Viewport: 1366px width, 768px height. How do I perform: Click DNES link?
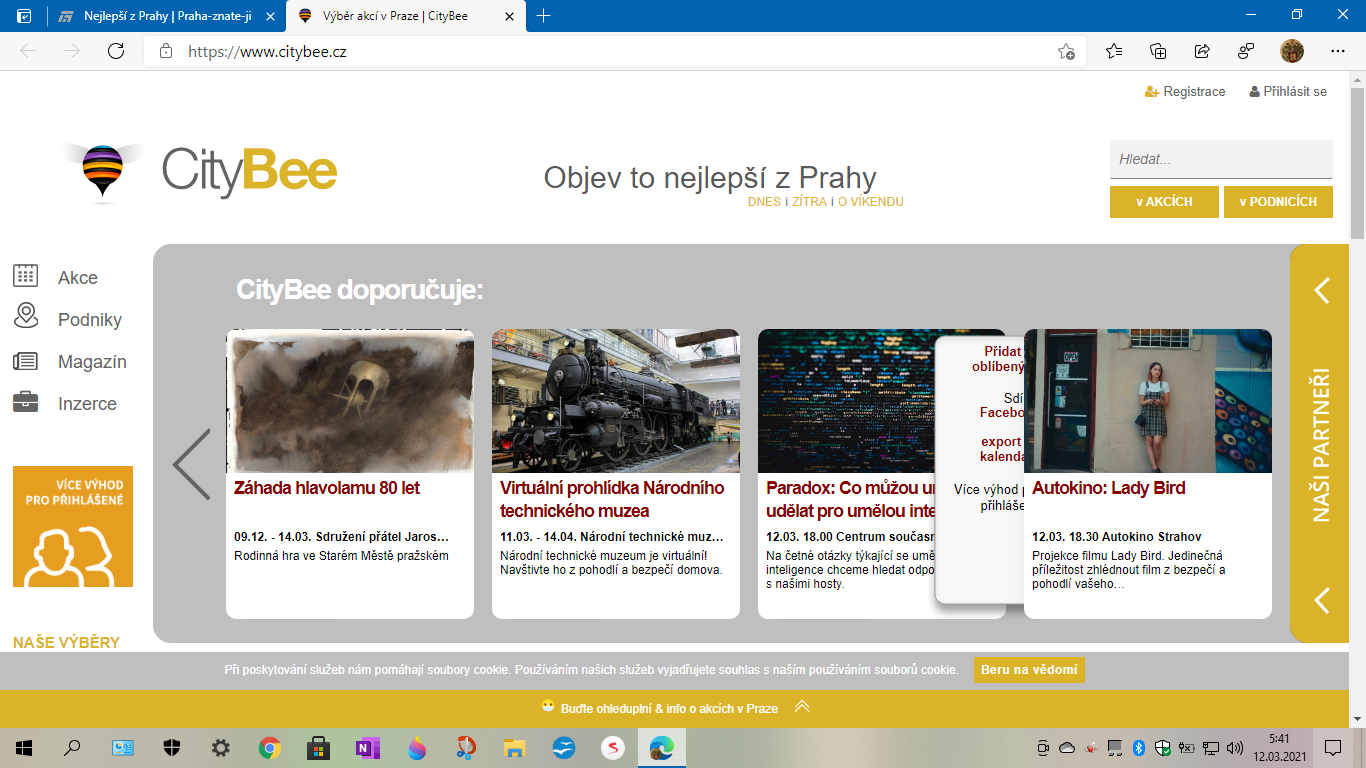point(764,202)
